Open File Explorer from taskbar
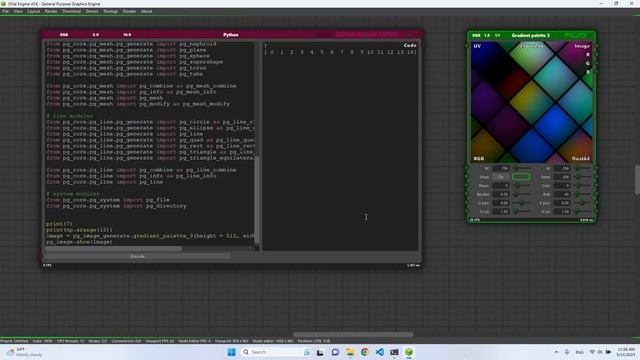This screenshot has height=360, width=640. (x=350, y=352)
